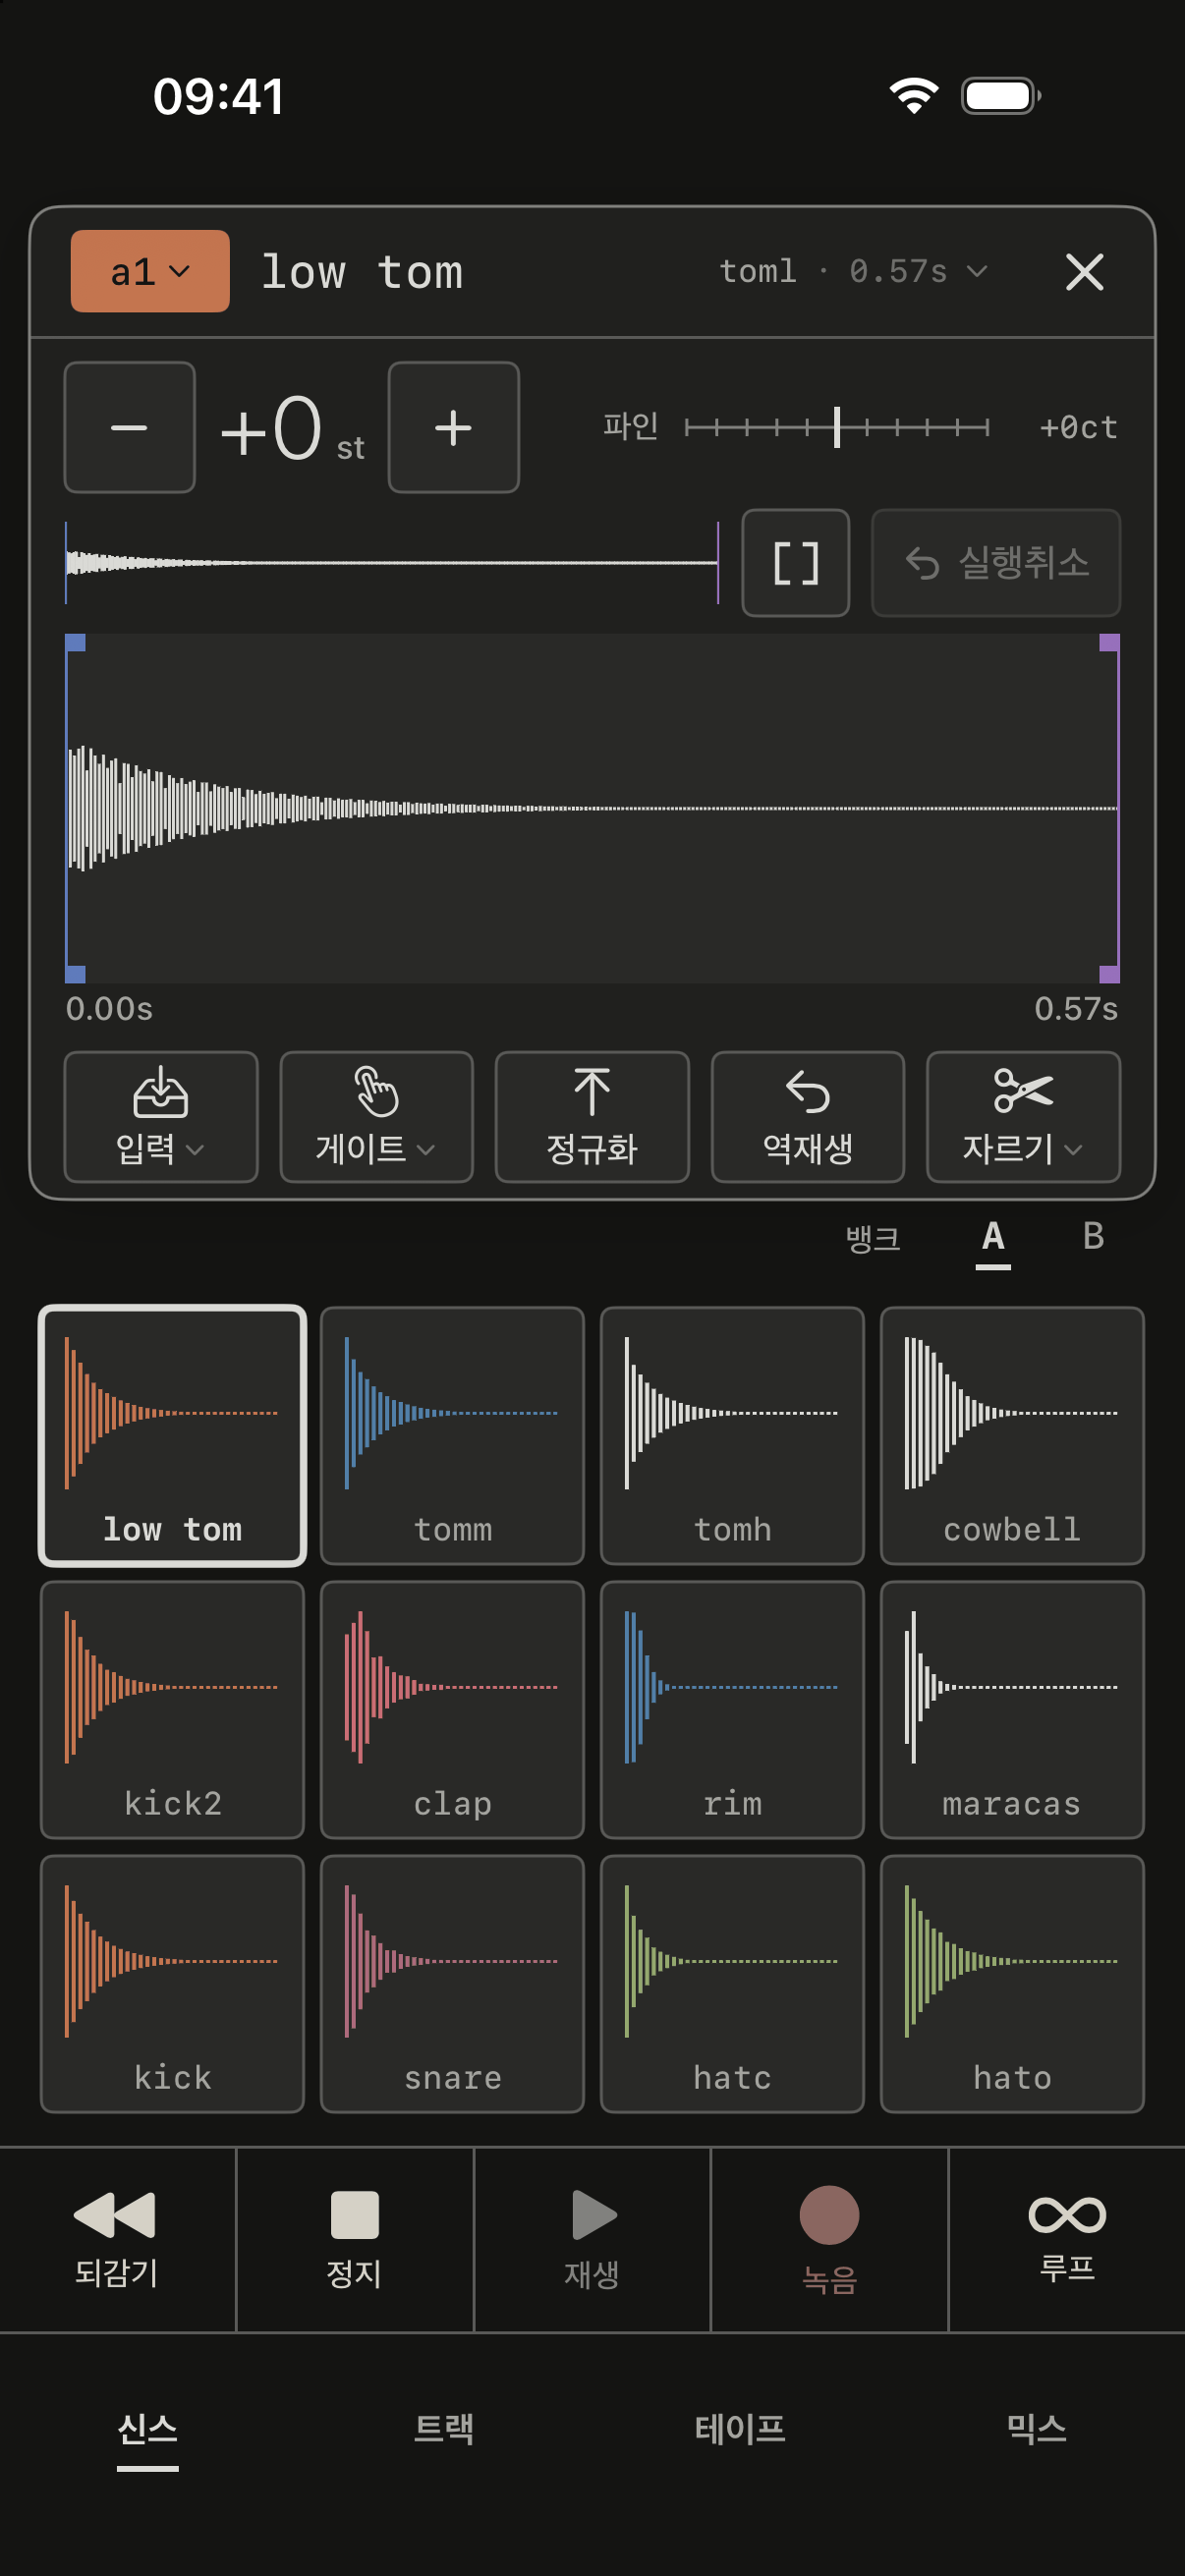The image size is (1185, 2576).
Task: Tap the 되감기 rewind control
Action: point(117,2239)
